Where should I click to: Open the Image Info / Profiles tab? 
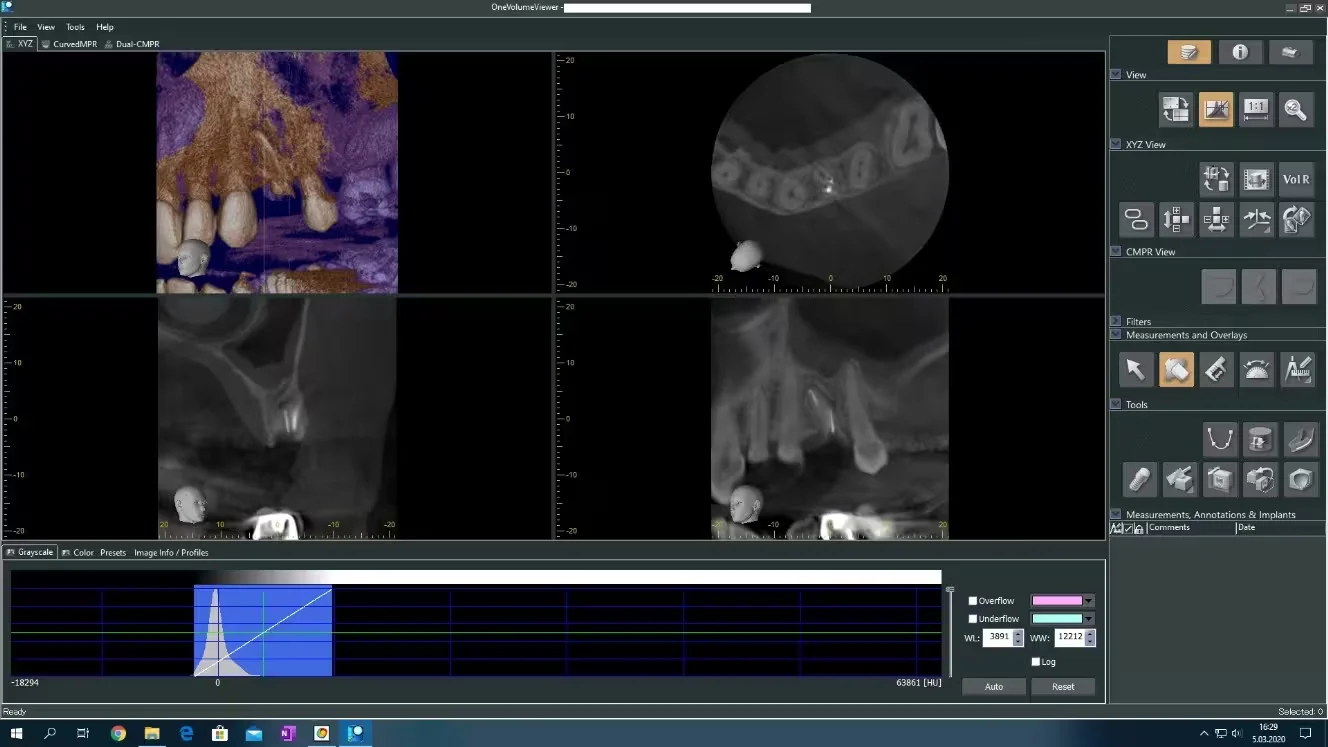point(171,552)
